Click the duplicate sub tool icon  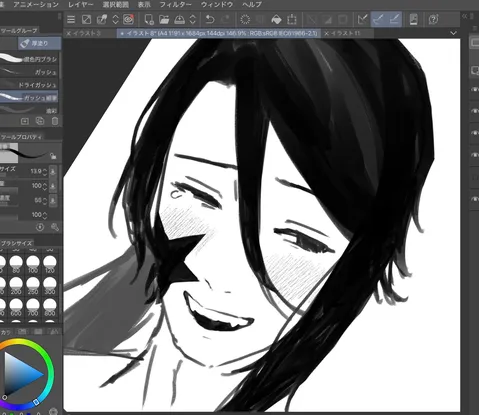click(x=40, y=121)
